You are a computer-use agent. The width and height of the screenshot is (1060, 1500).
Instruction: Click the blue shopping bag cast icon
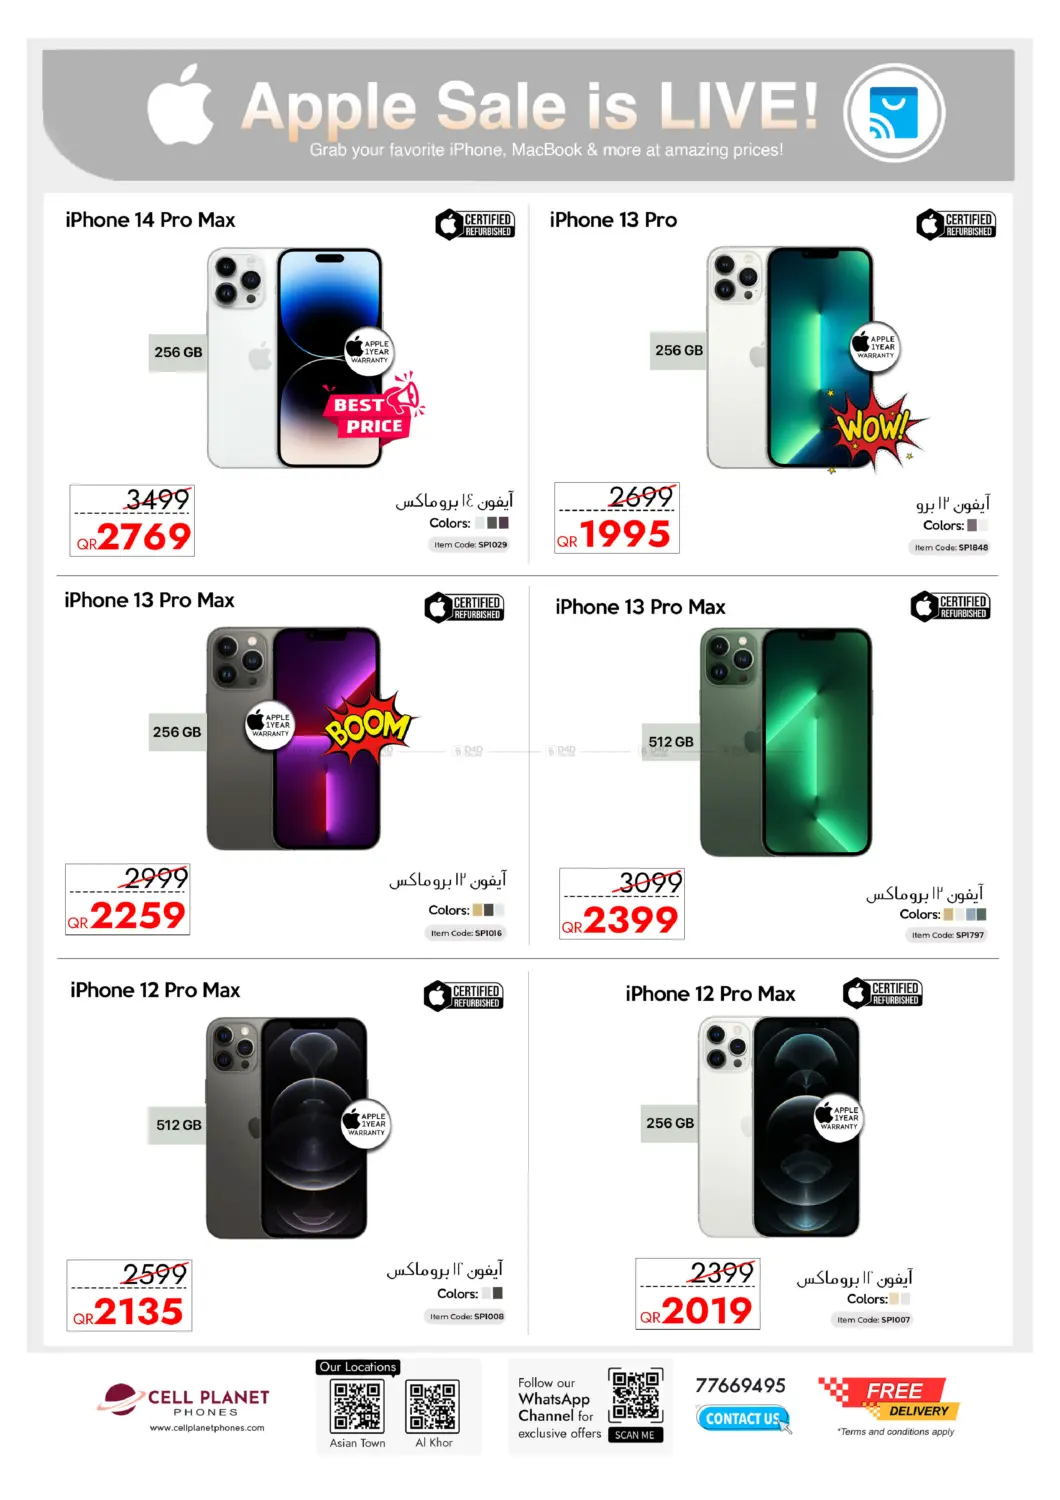[893, 113]
